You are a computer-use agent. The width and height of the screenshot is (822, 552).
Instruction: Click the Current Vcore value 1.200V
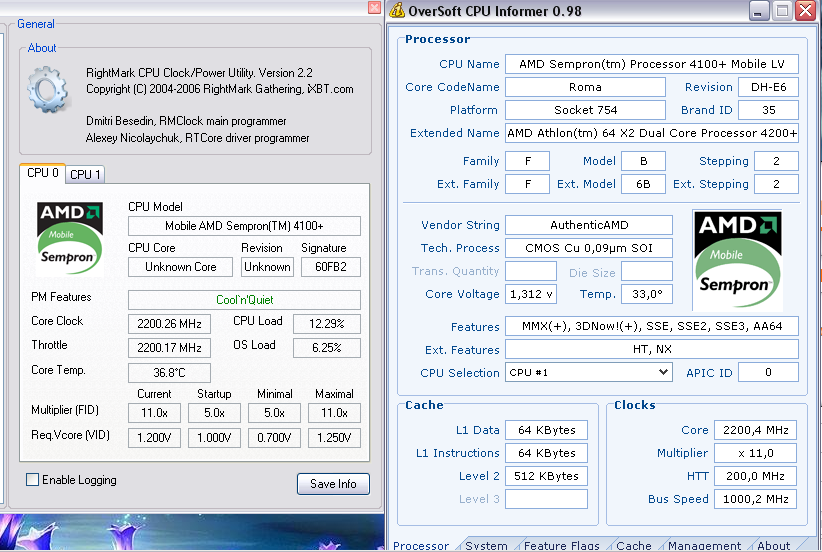(x=155, y=438)
